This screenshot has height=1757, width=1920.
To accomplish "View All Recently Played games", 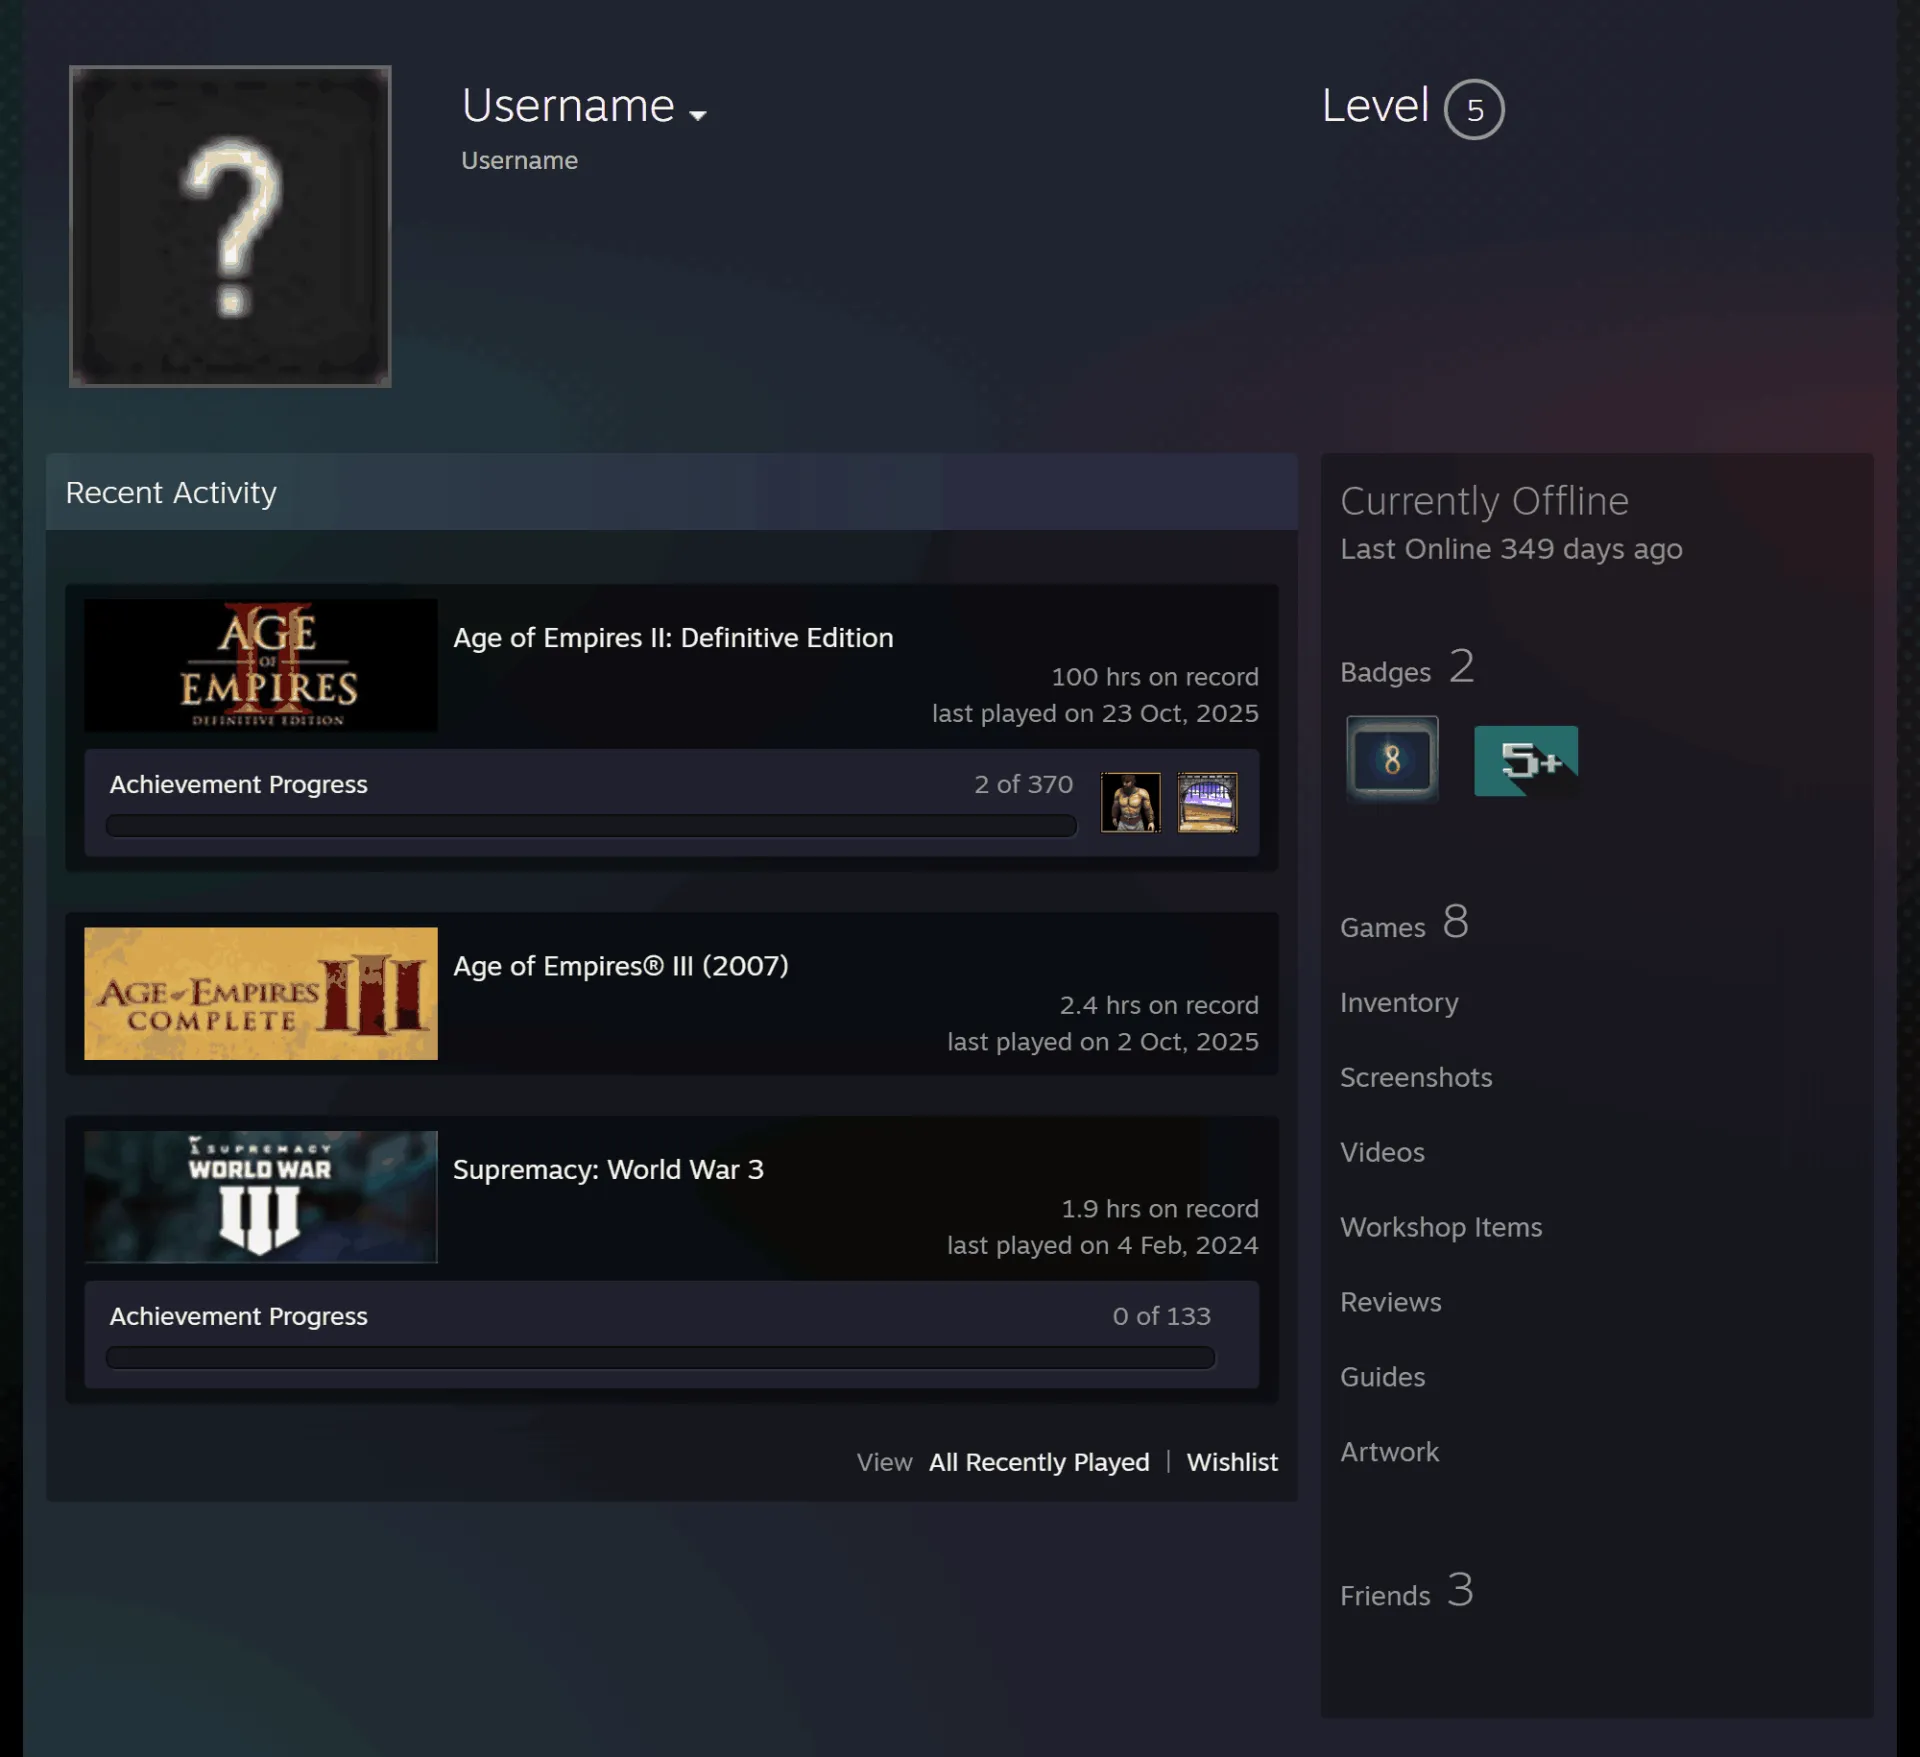I will 1039,1462.
